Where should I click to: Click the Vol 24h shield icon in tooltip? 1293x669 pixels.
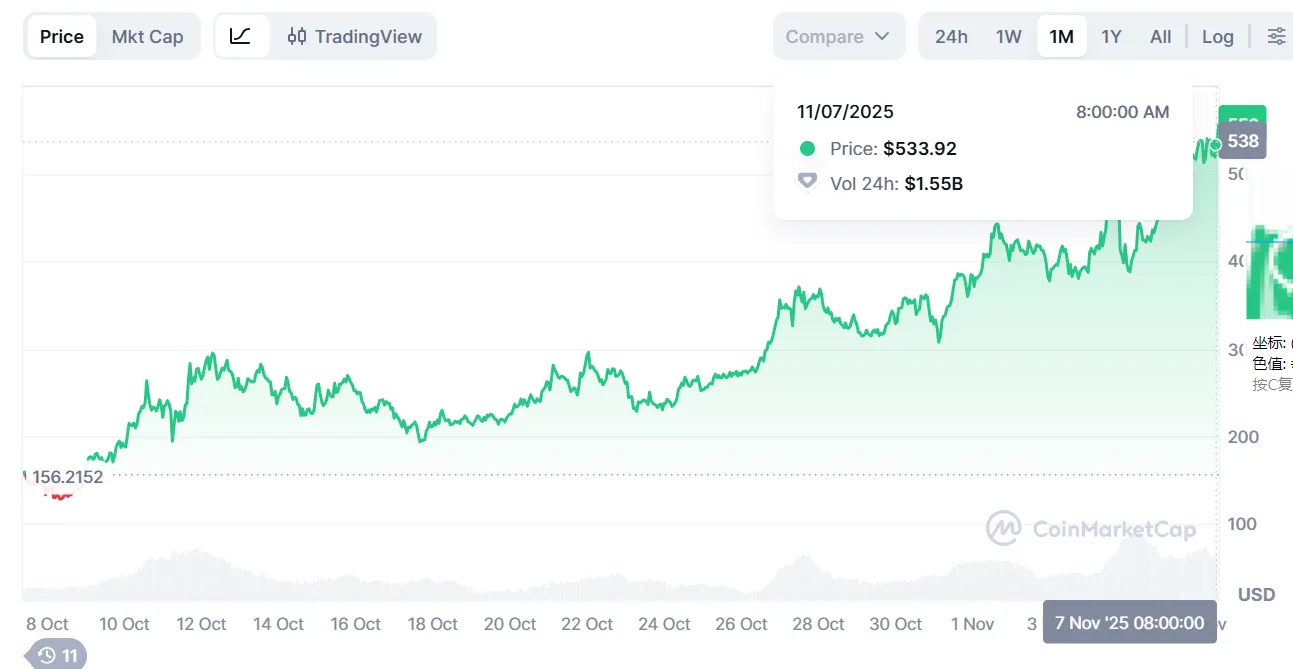[x=806, y=183]
